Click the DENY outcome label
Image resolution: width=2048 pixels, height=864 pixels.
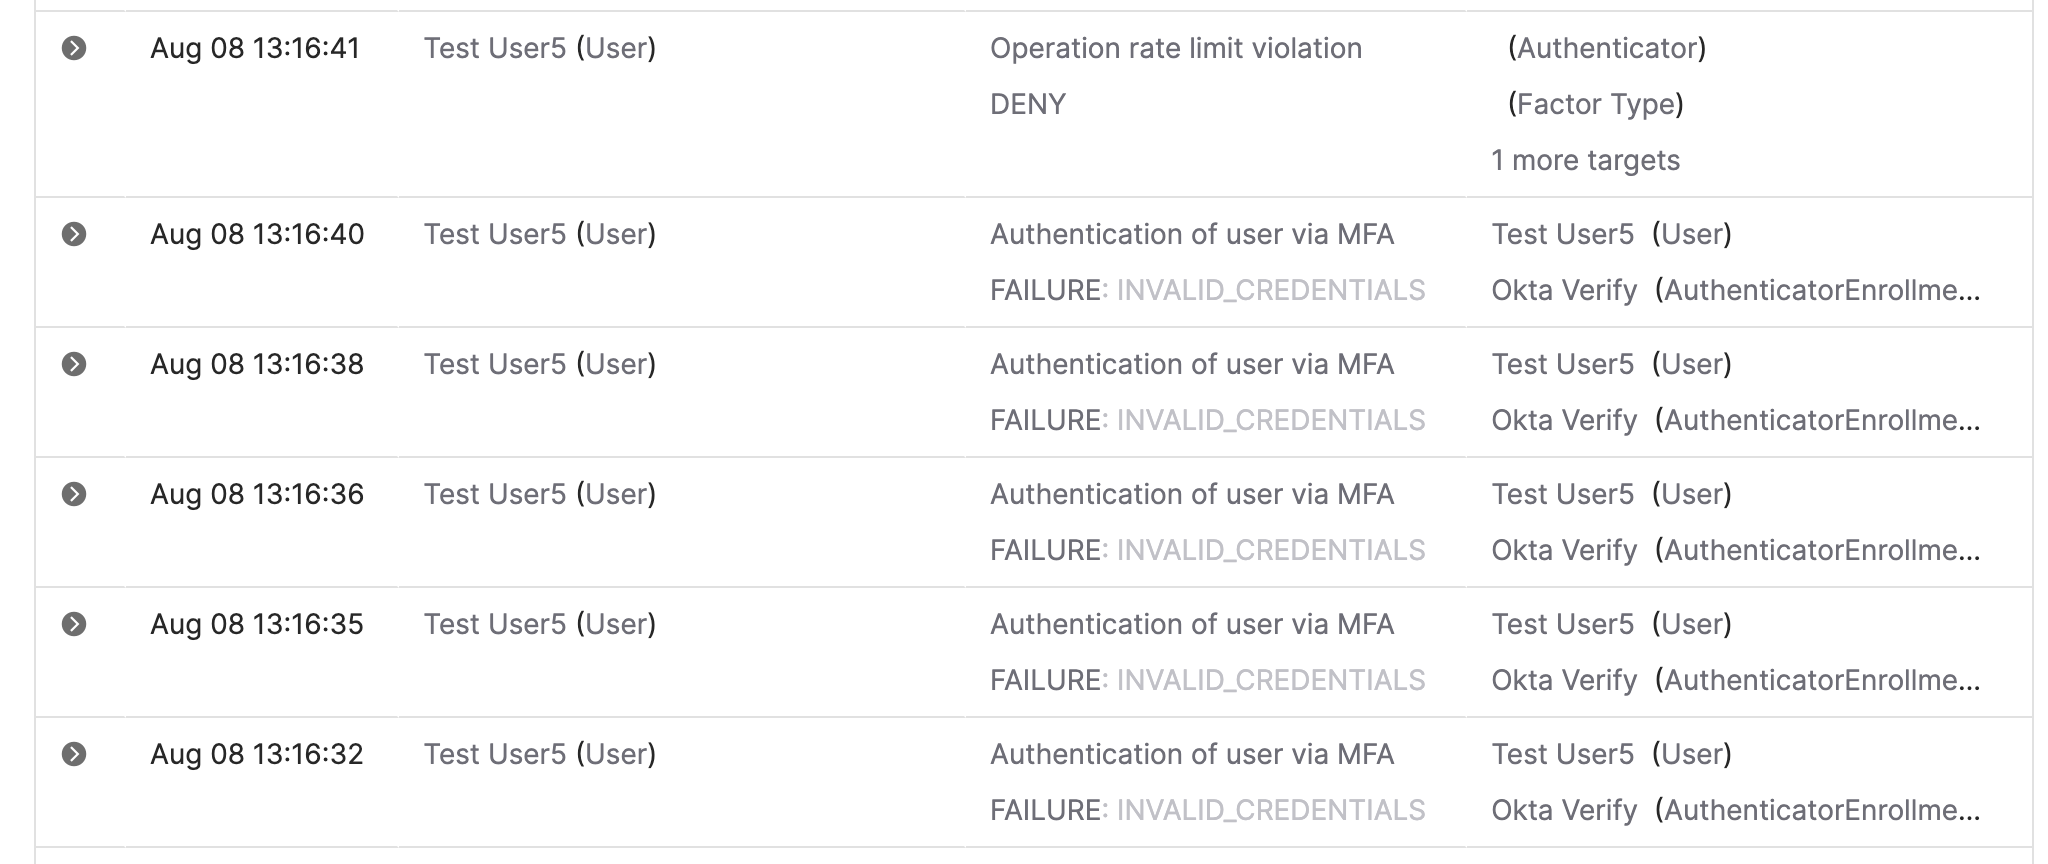(1027, 104)
